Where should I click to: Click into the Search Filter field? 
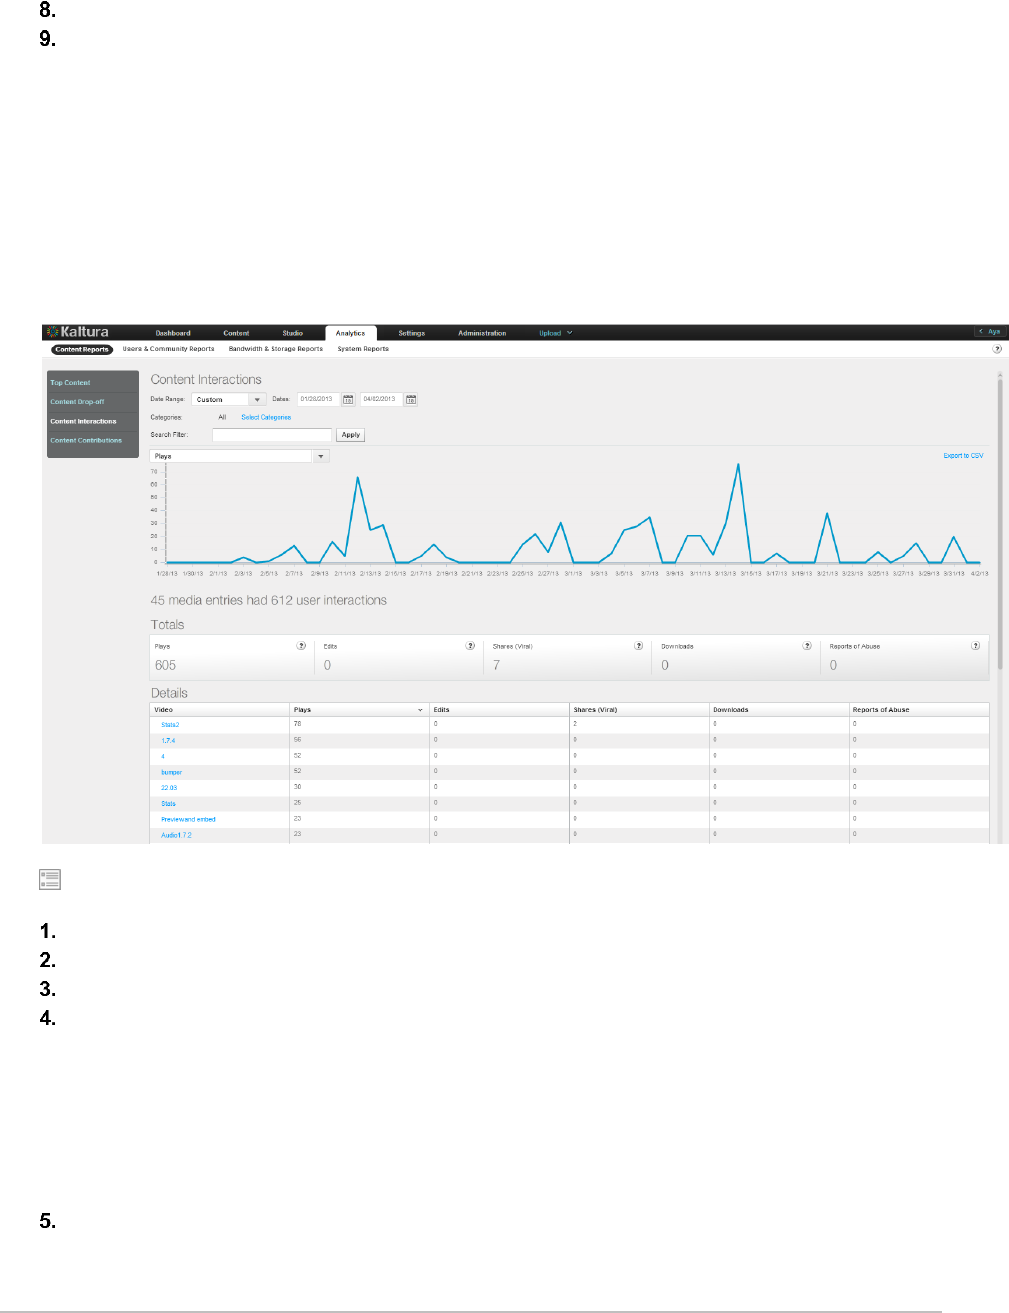point(272,435)
